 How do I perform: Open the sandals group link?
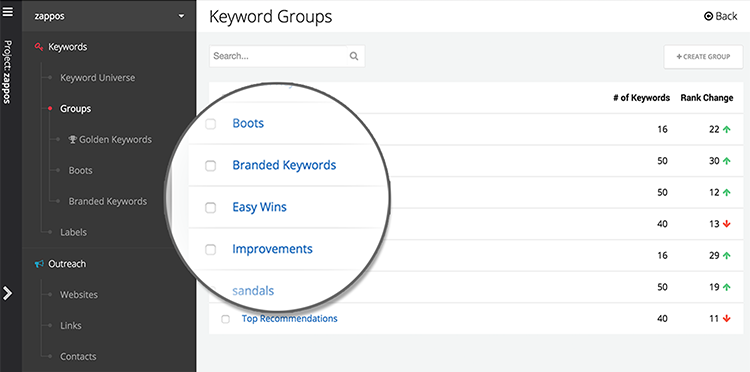coord(253,291)
